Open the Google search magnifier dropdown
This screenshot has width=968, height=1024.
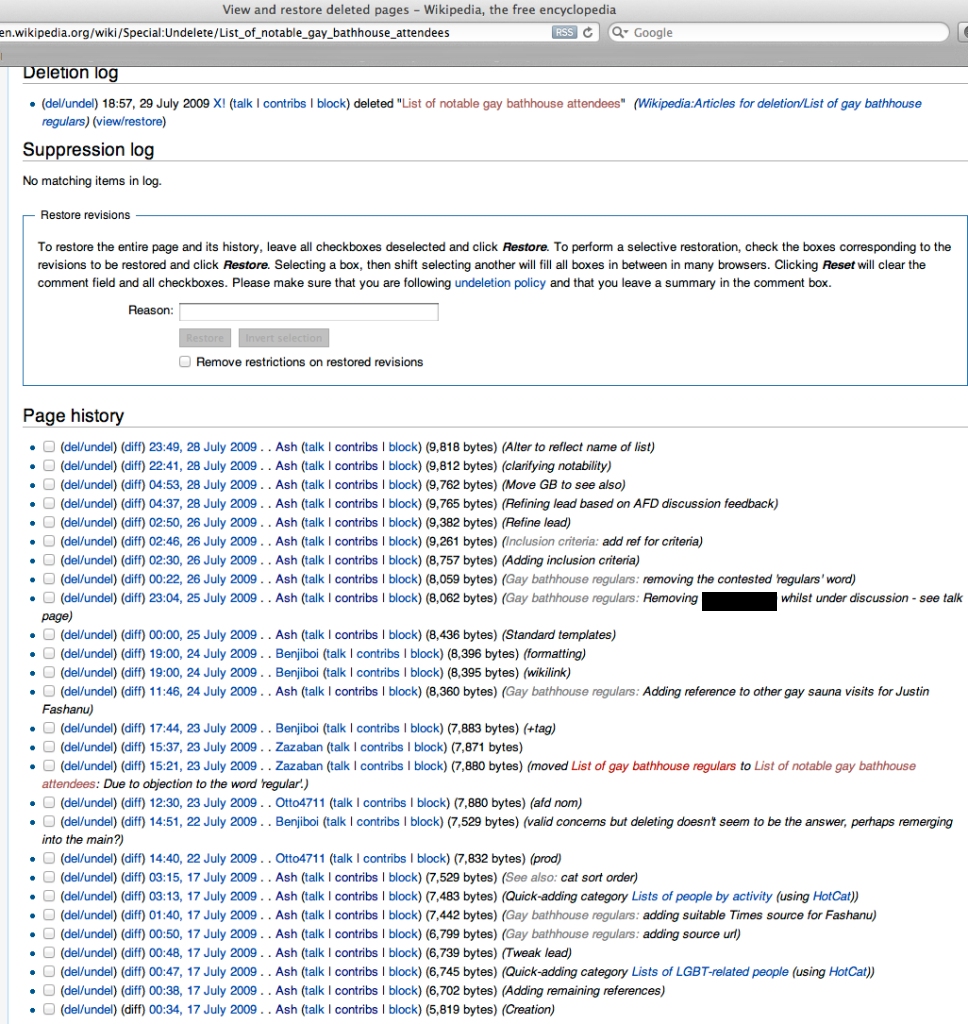(x=620, y=32)
